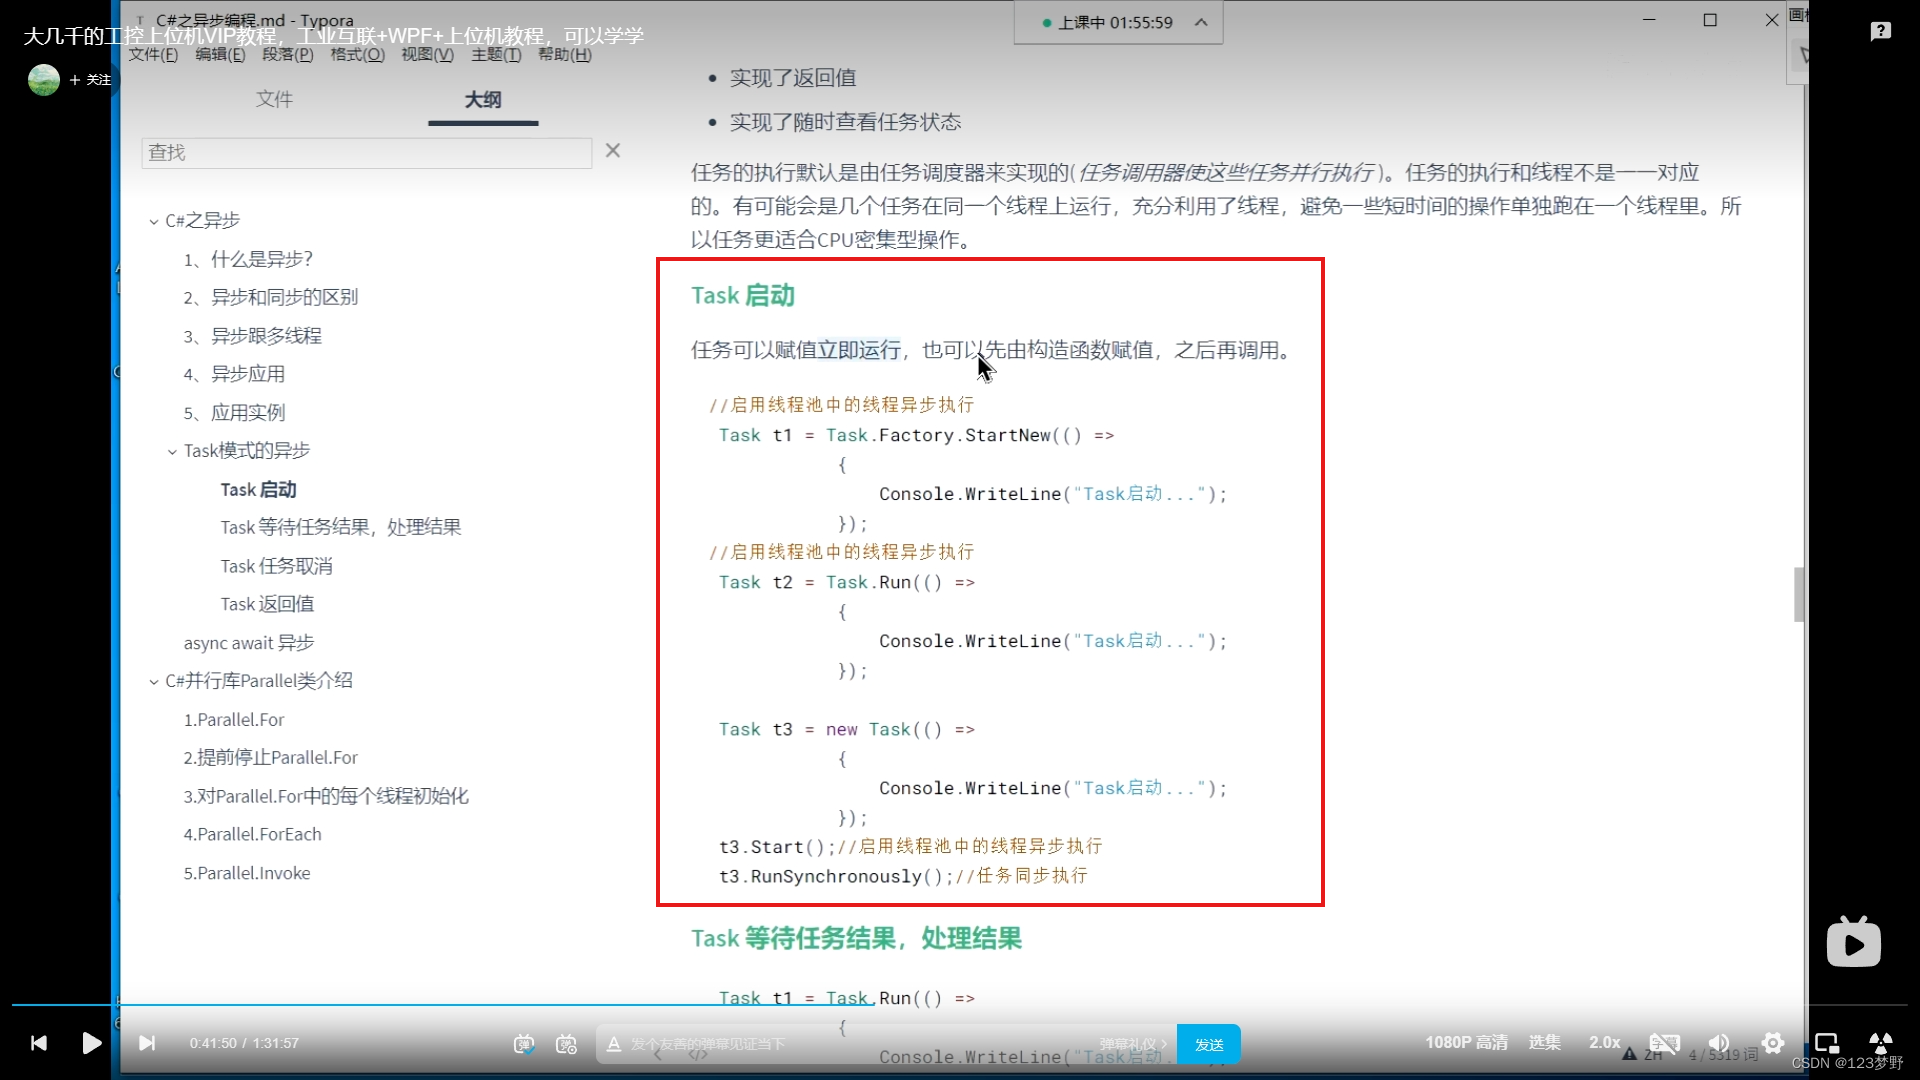Enter picture-in-picture mode
The image size is (1920, 1080).
[x=1827, y=1043]
